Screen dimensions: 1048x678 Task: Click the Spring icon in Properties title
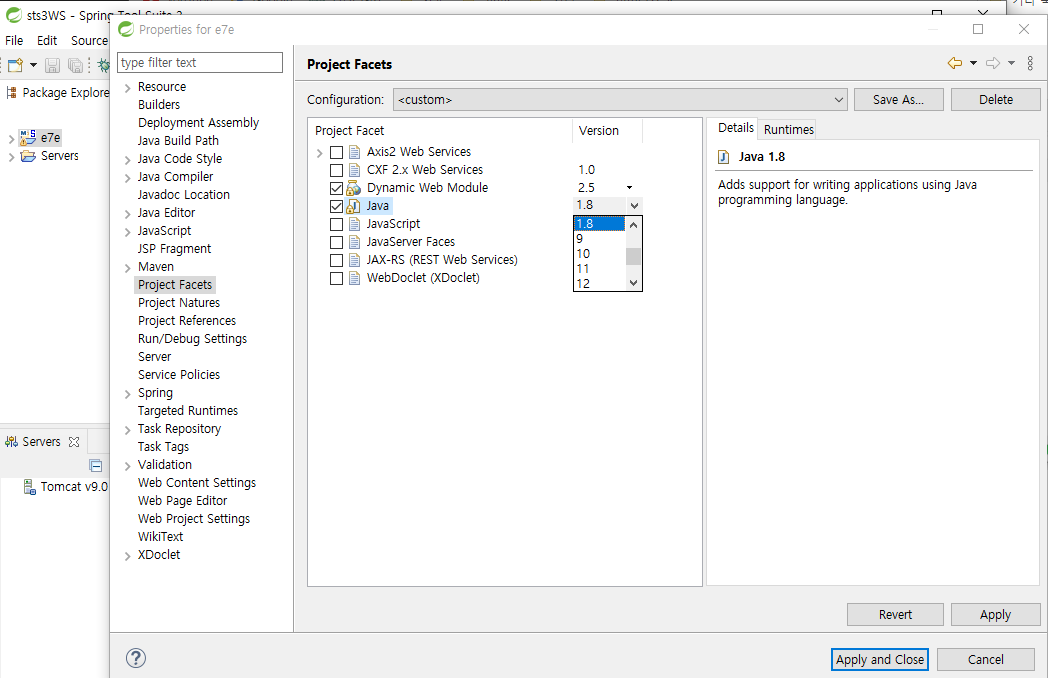(126, 29)
